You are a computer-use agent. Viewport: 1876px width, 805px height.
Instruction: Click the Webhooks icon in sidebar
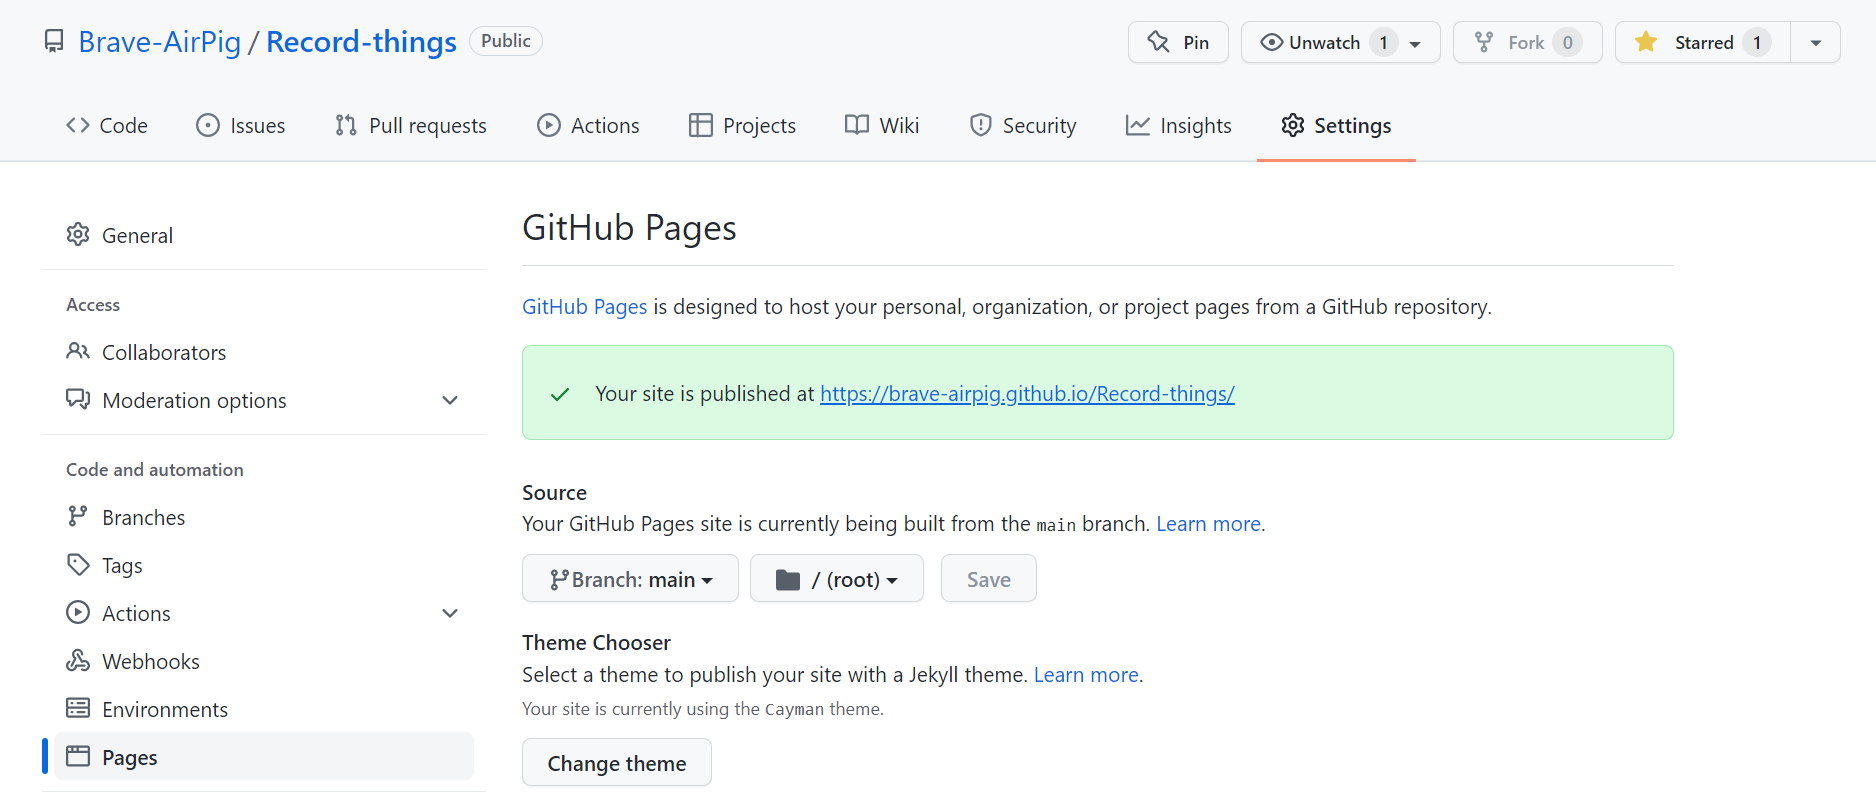click(78, 660)
